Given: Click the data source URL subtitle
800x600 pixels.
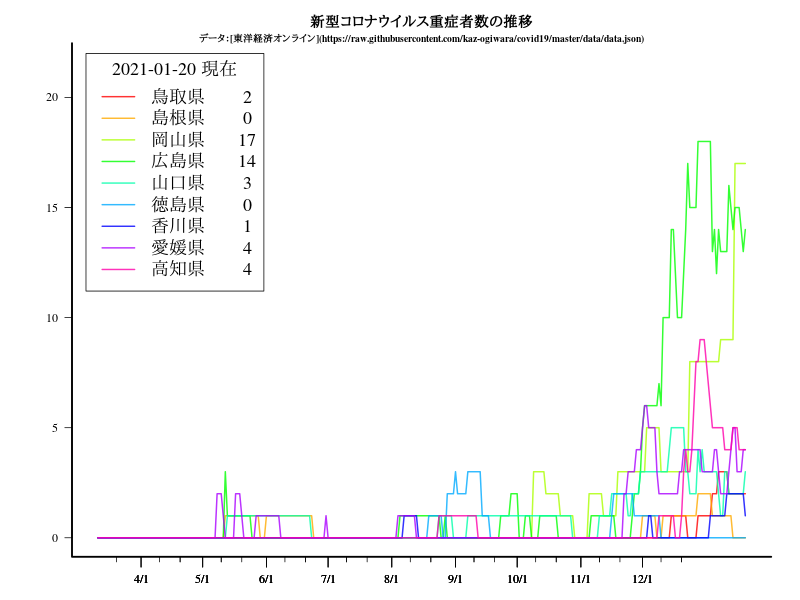Looking at the screenshot, I should pos(421,39).
